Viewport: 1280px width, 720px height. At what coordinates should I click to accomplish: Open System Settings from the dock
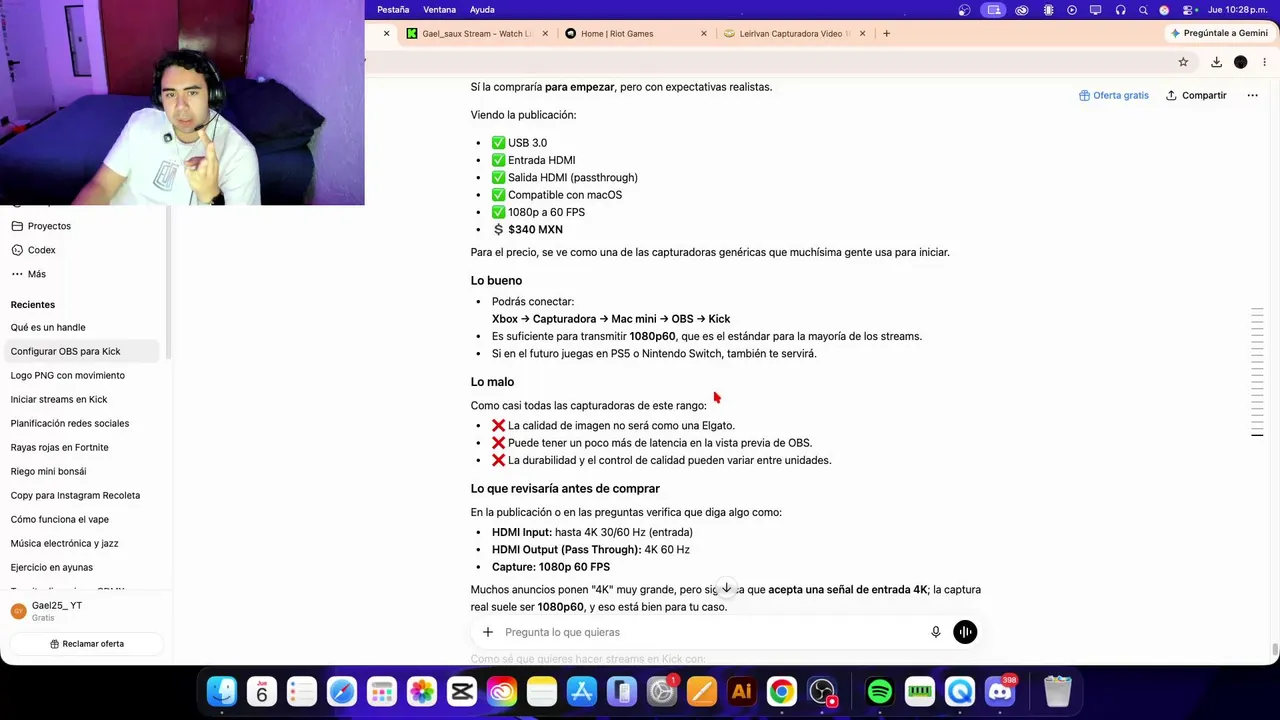point(662,691)
